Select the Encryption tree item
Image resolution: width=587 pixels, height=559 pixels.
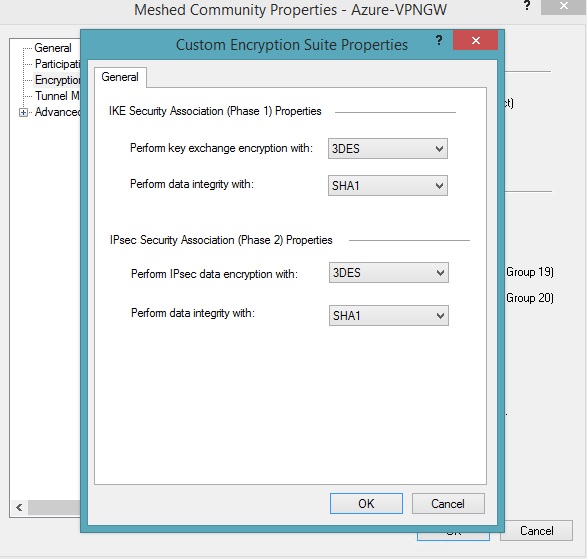pyautogui.click(x=57, y=80)
